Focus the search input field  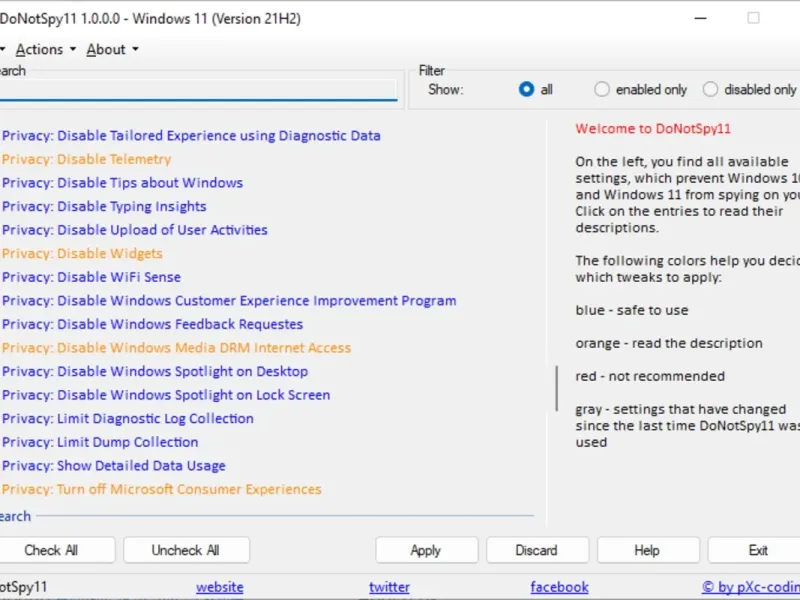(x=198, y=90)
